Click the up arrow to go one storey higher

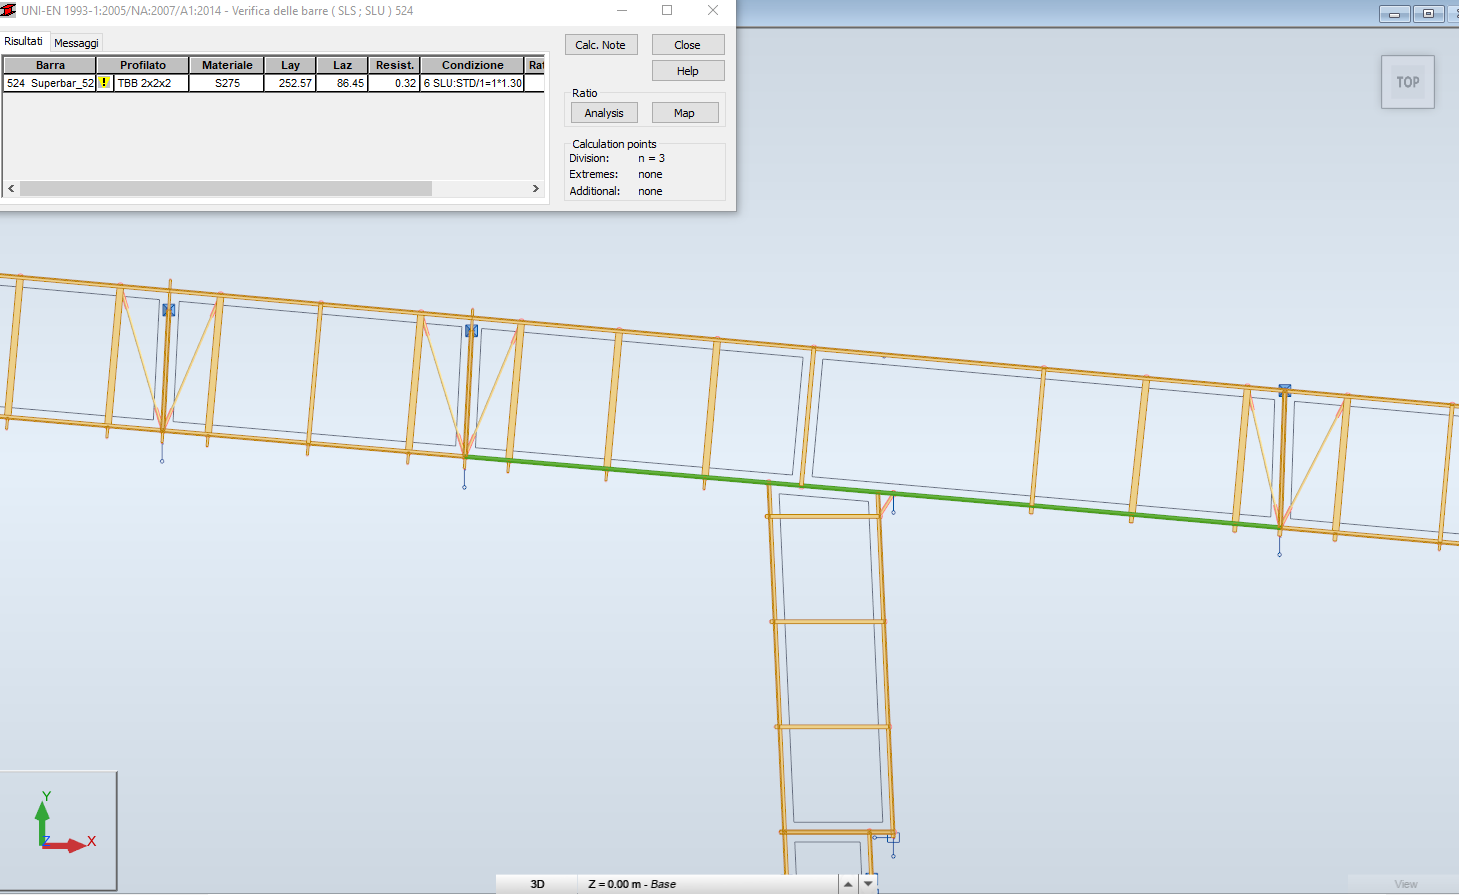point(850,883)
